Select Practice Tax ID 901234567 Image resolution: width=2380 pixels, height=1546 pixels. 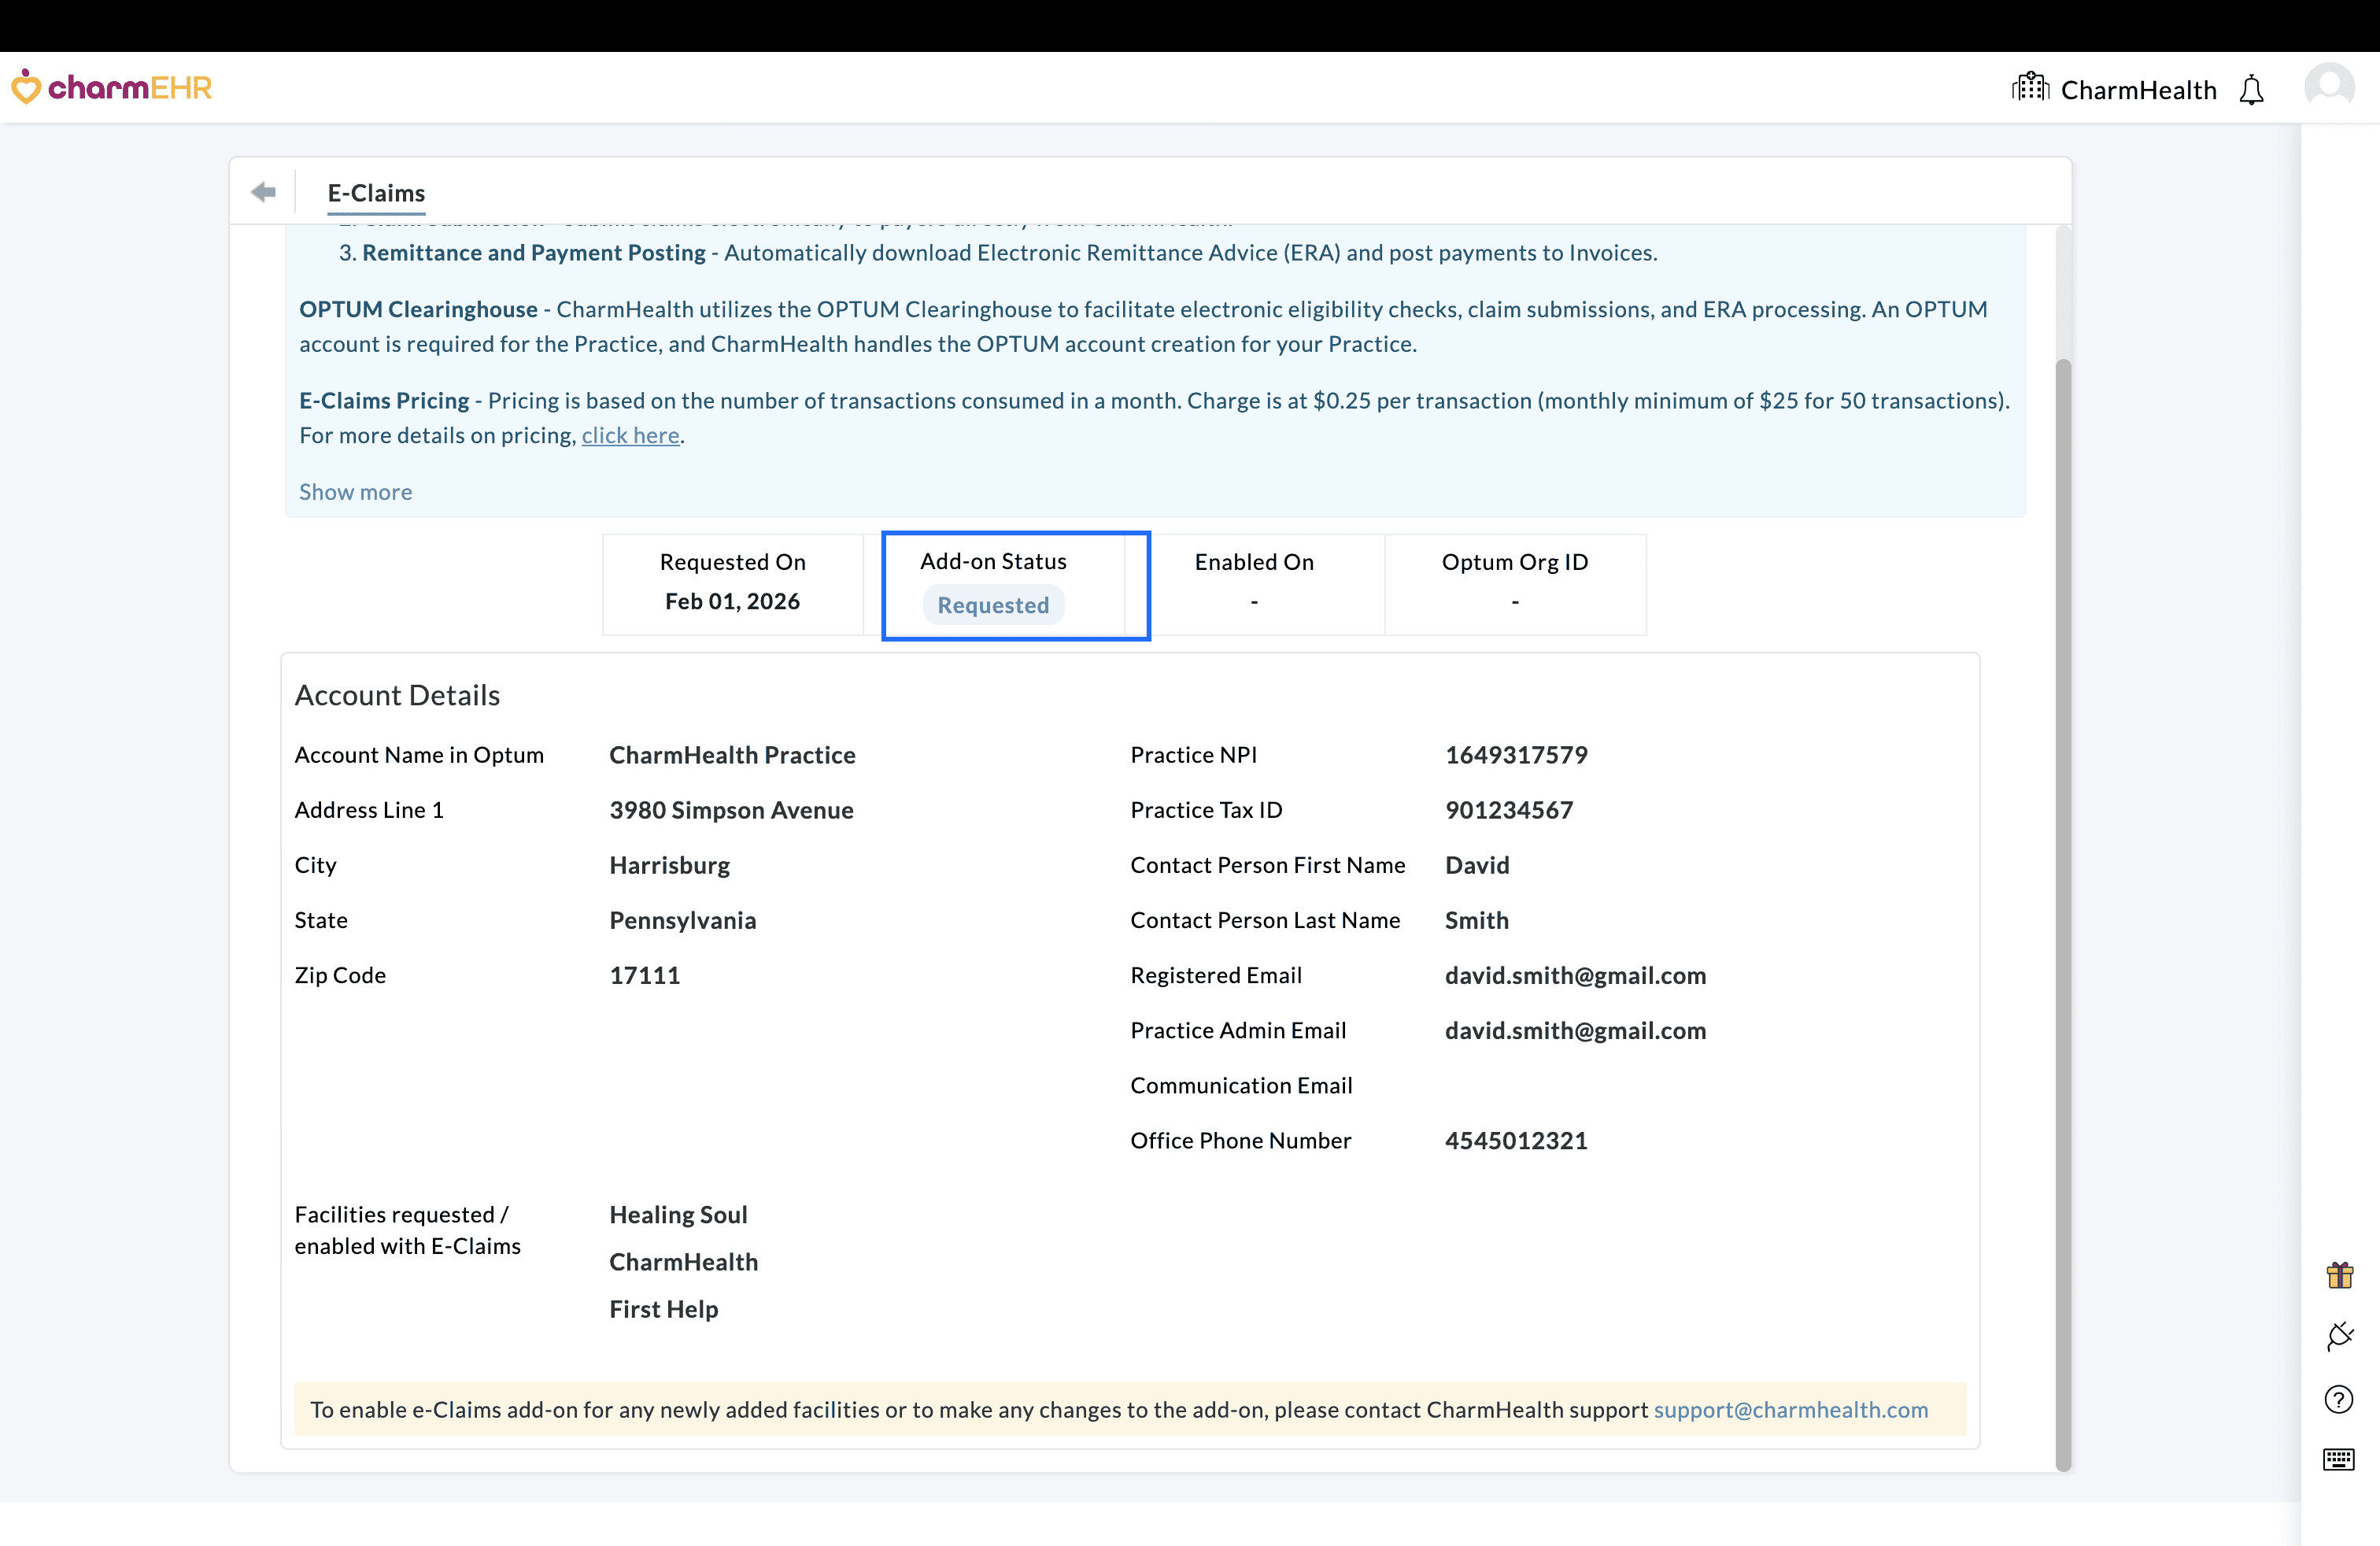[x=1509, y=810]
